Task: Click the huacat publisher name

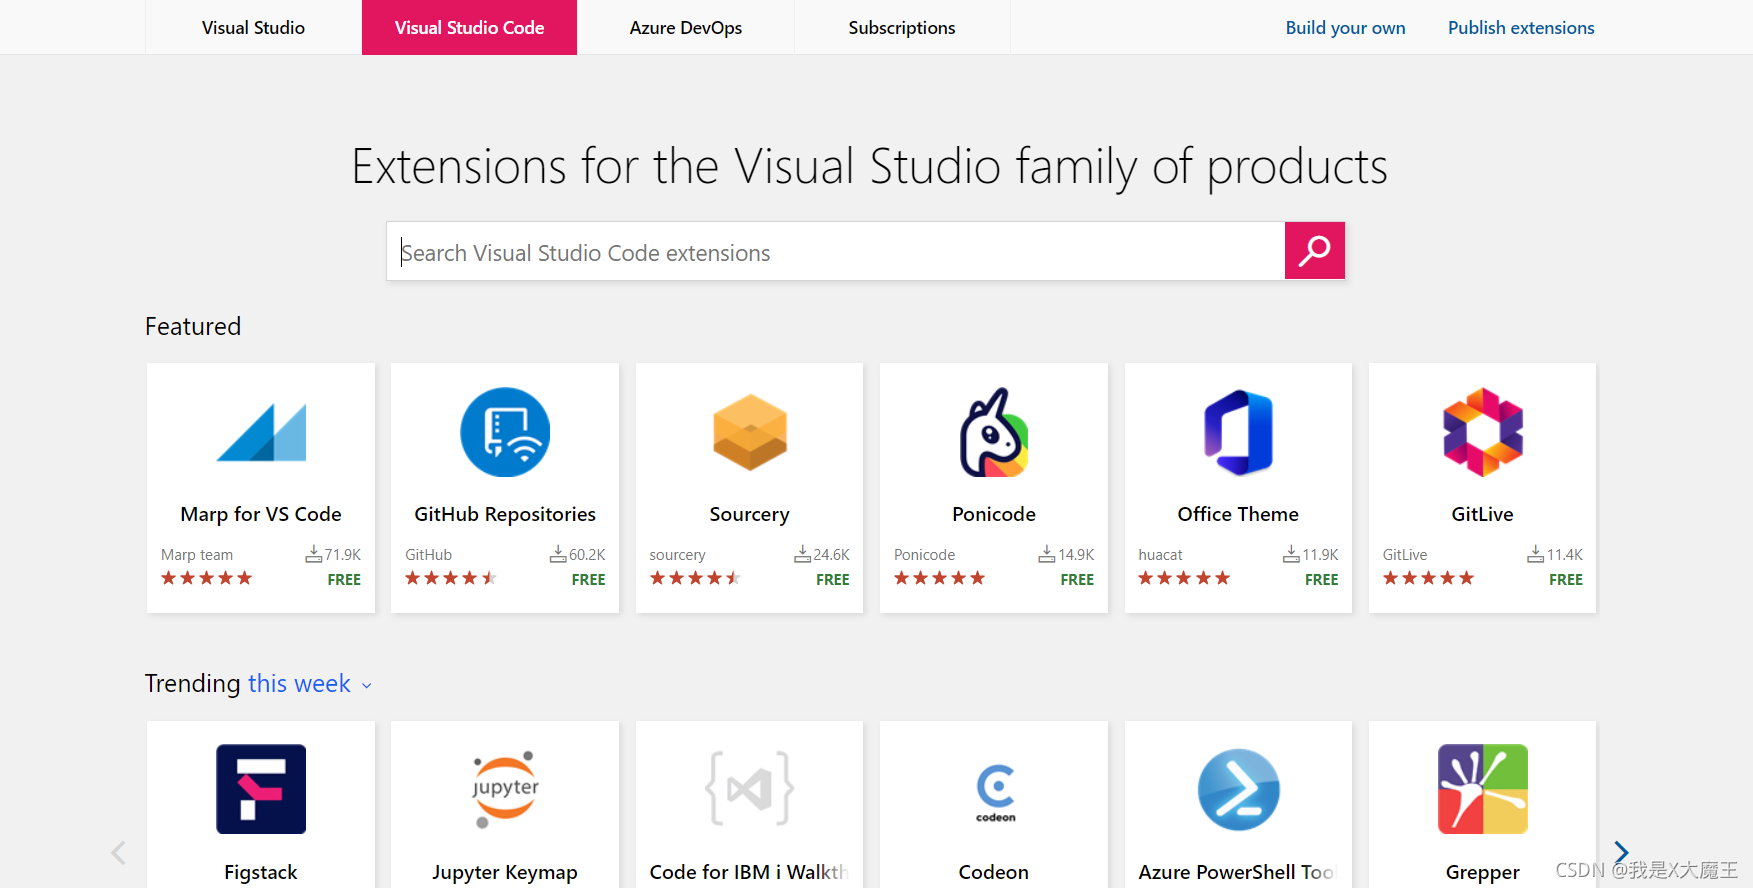Action: click(x=1160, y=555)
